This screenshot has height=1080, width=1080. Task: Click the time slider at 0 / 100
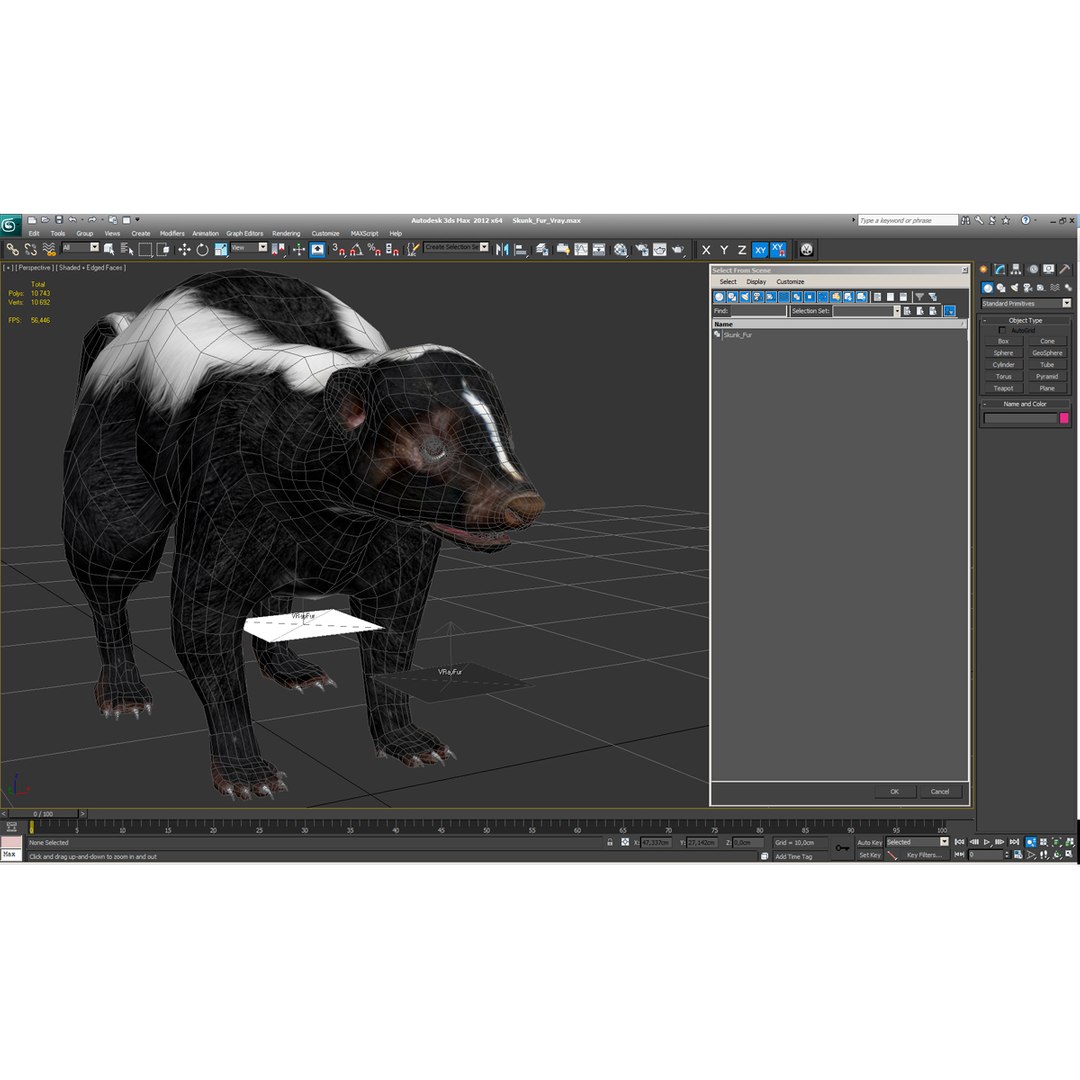click(43, 814)
